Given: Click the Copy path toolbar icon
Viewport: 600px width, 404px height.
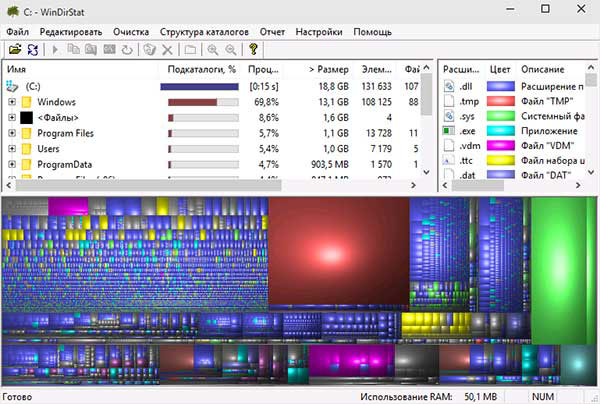Looking at the screenshot, I should pyautogui.click(x=74, y=49).
